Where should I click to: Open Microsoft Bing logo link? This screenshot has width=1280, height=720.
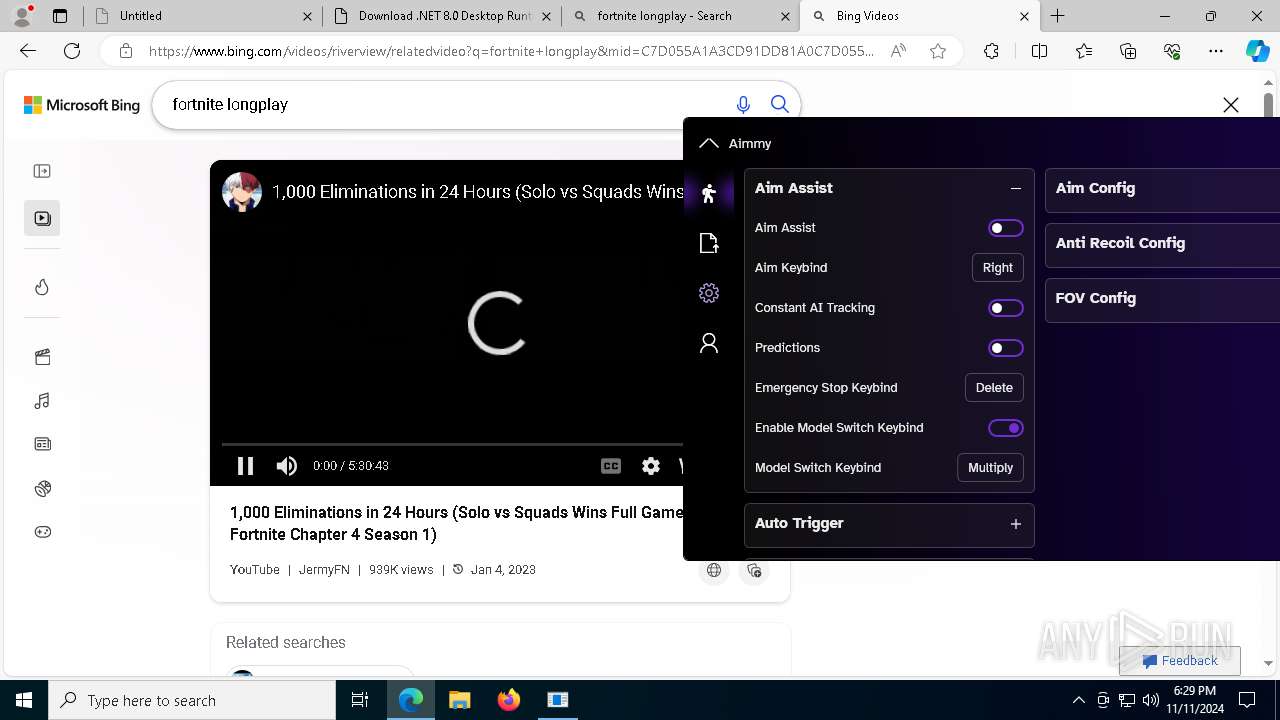tap(82, 105)
